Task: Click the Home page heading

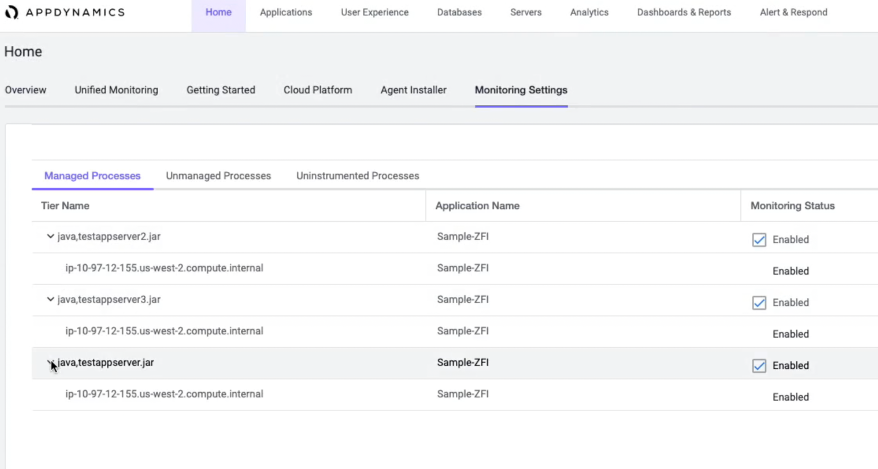Action: (23, 51)
